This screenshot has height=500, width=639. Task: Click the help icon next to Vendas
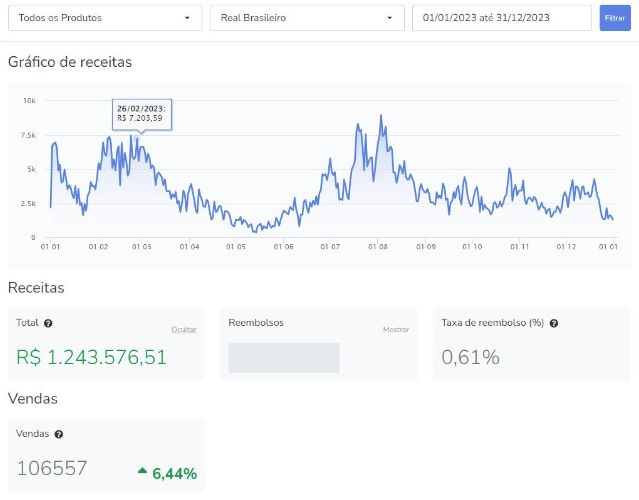pyautogui.click(x=58, y=434)
